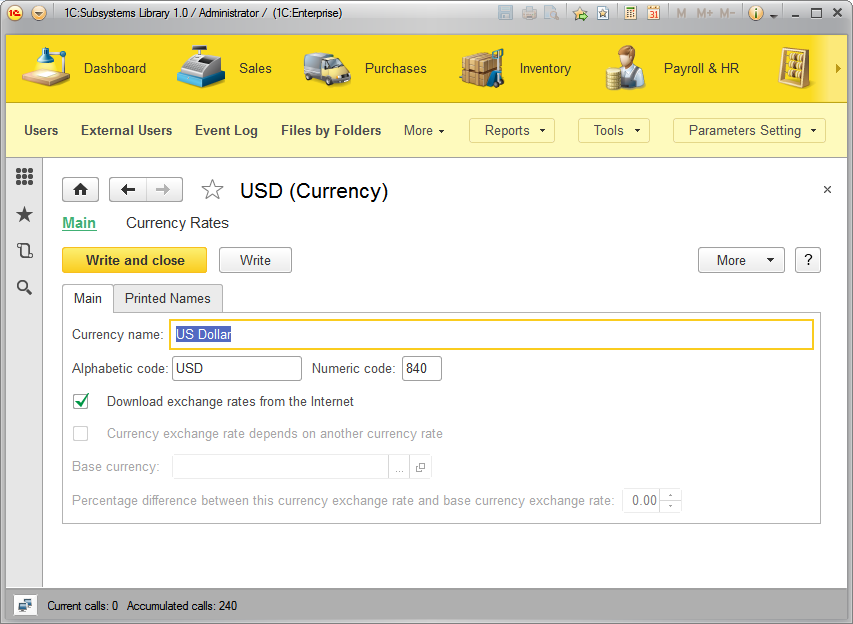Viewport: 853px width, 624px height.
Task: Open the Dashboard section
Action: coord(84,69)
